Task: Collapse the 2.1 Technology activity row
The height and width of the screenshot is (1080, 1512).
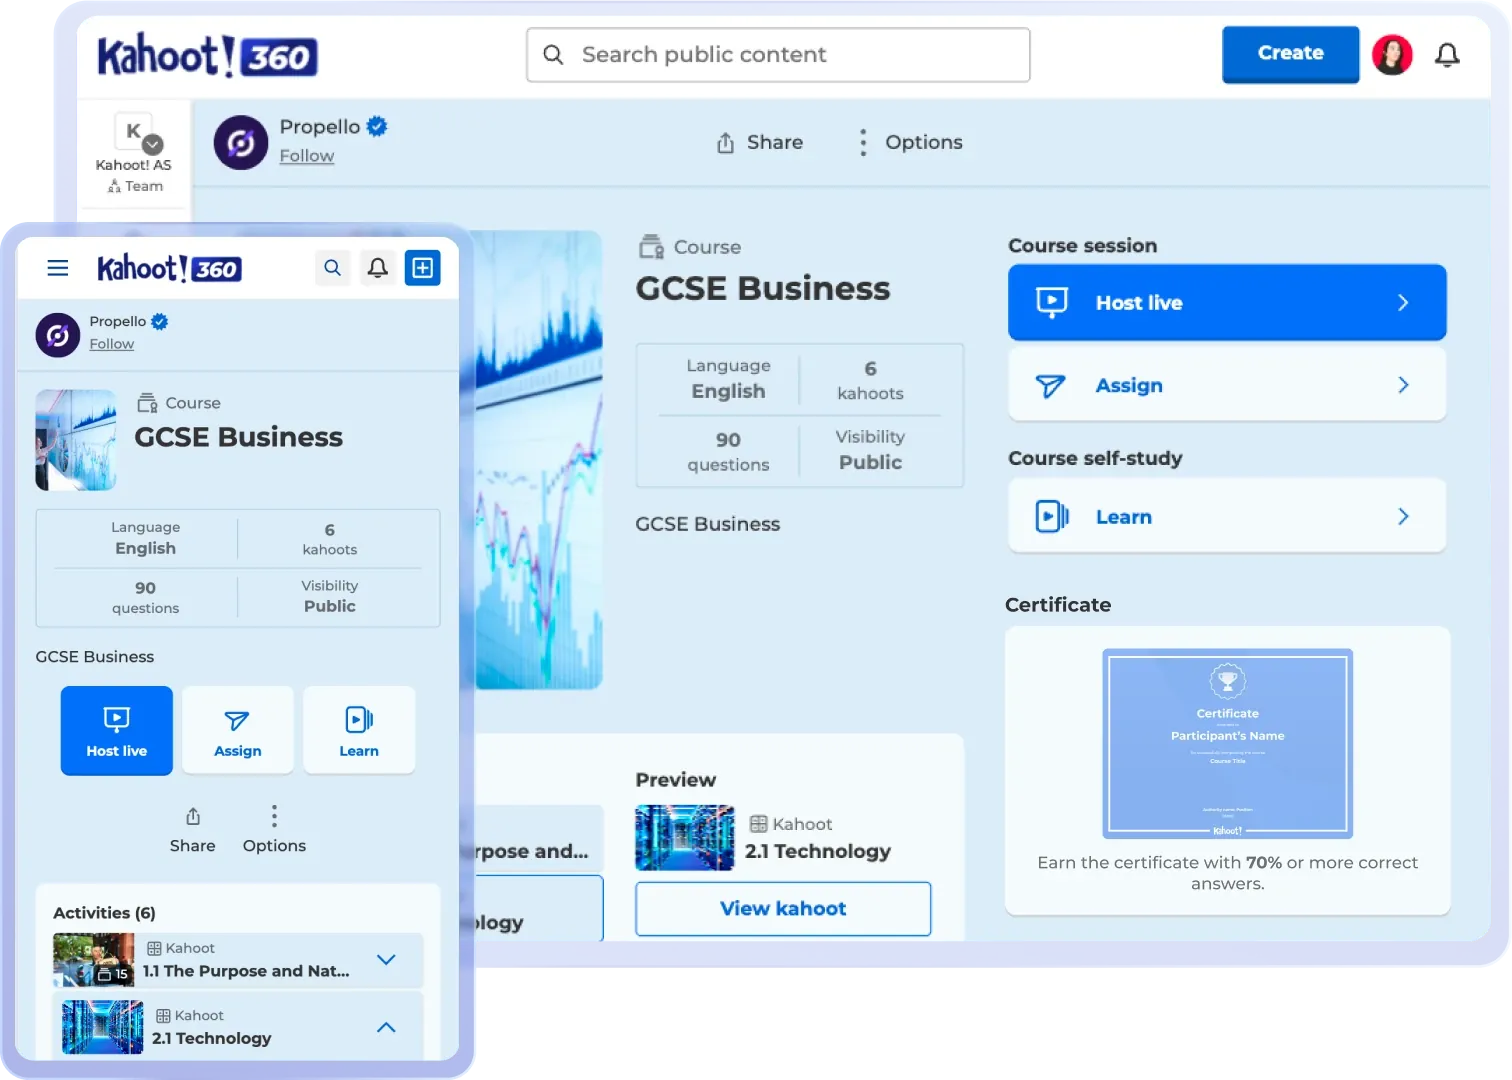Action: coord(386,1027)
